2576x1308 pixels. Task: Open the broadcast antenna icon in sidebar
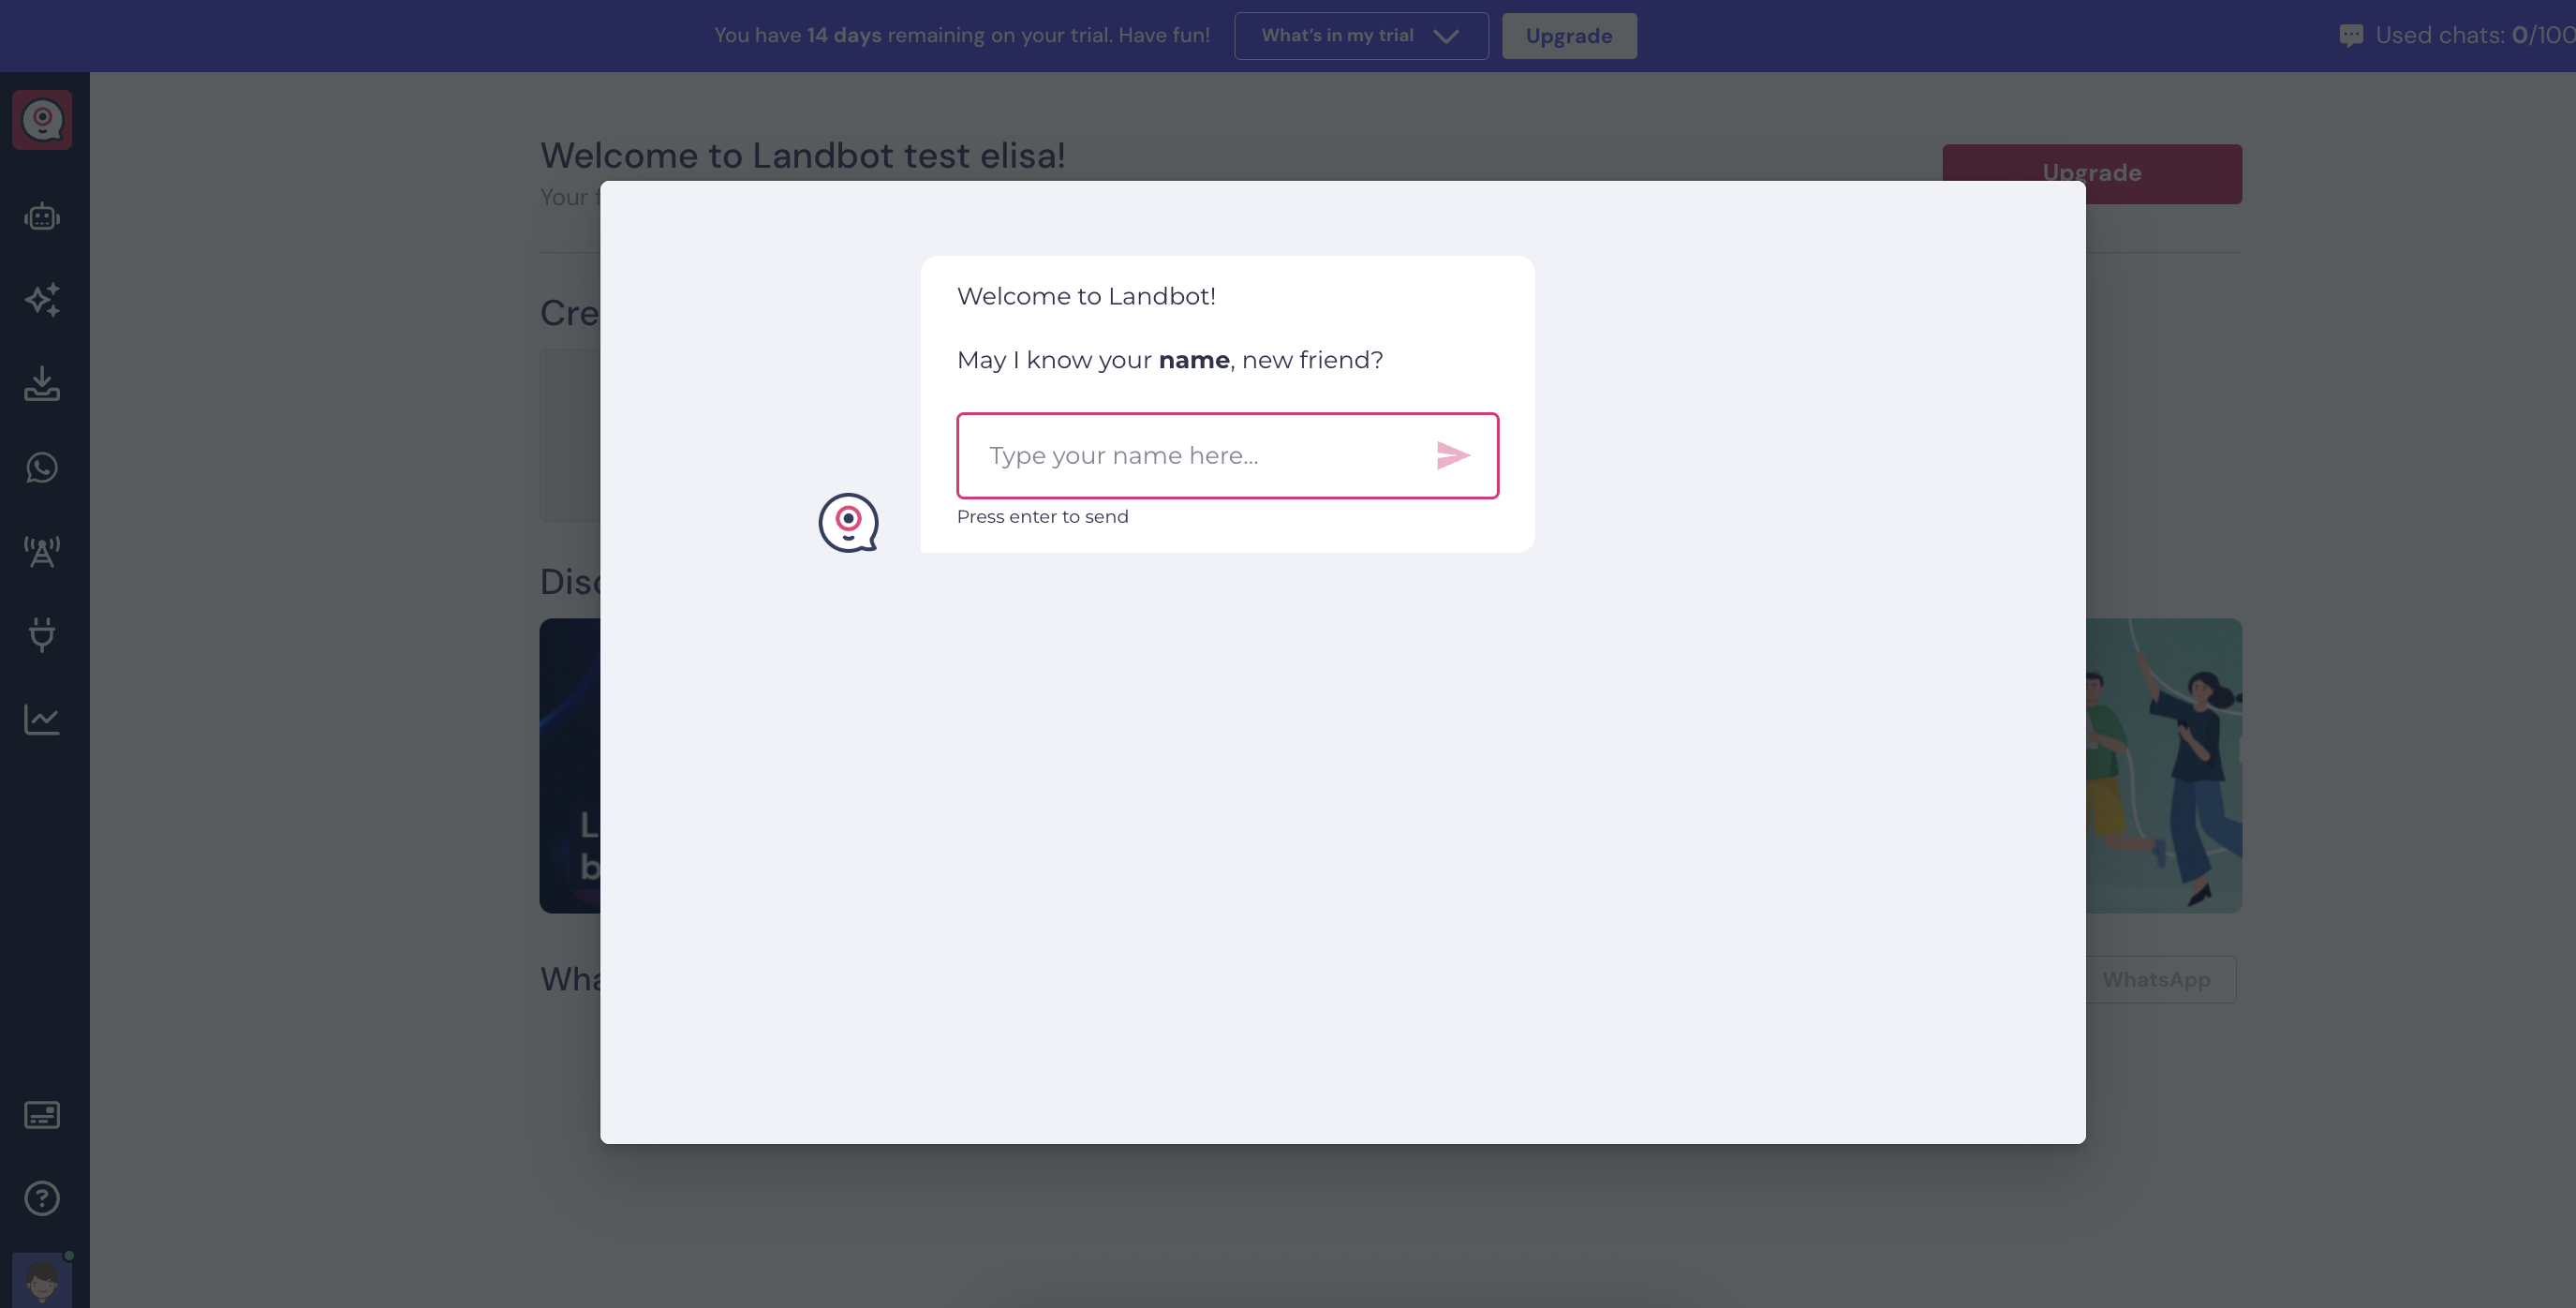pos(42,551)
